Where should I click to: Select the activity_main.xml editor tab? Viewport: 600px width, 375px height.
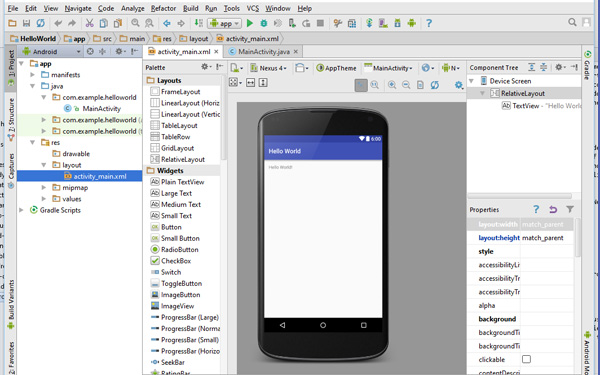click(x=183, y=51)
